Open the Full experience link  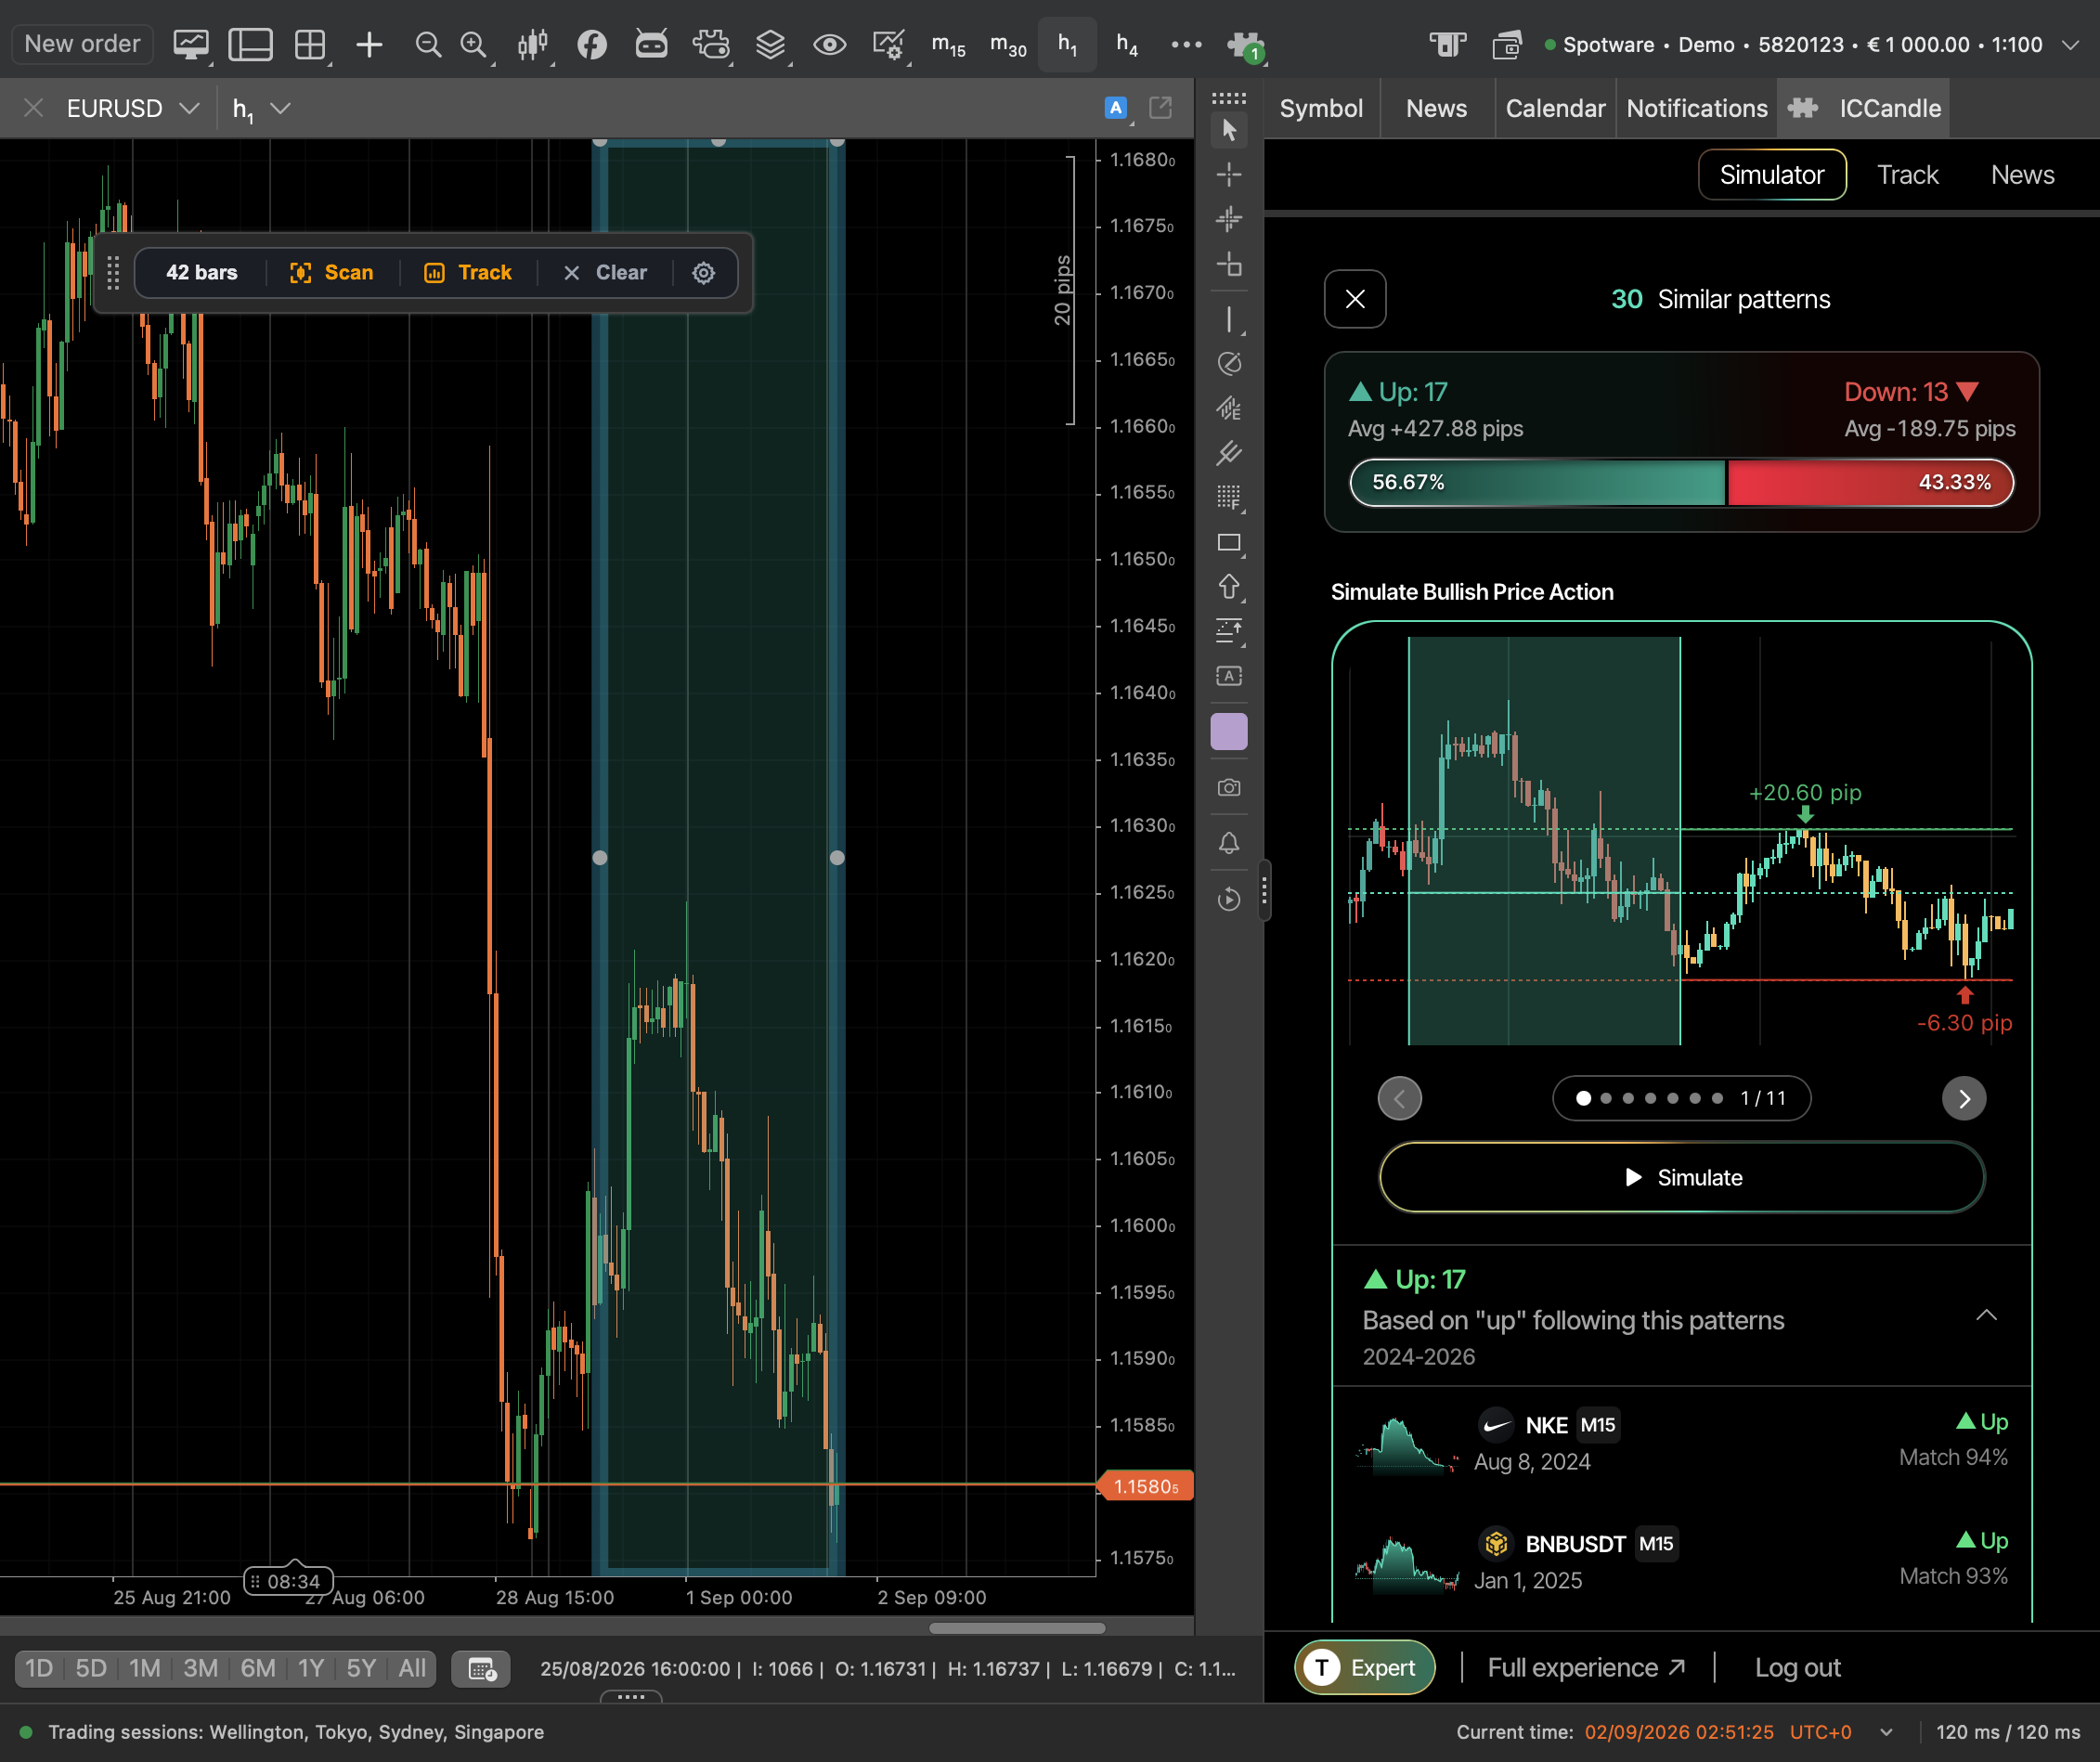[1586, 1667]
